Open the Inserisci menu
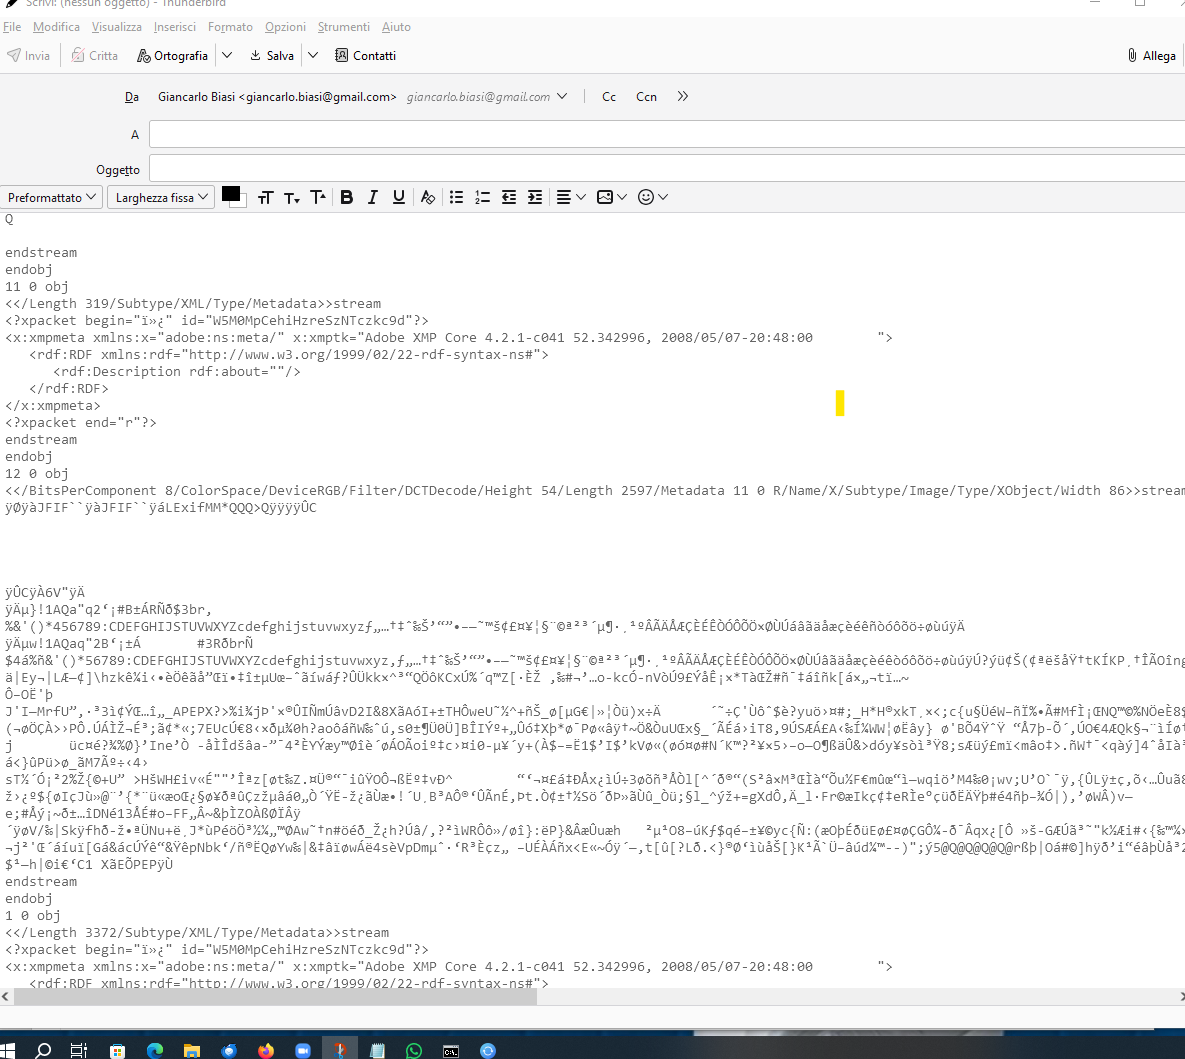Viewport: 1185px width, 1059px height. (175, 27)
